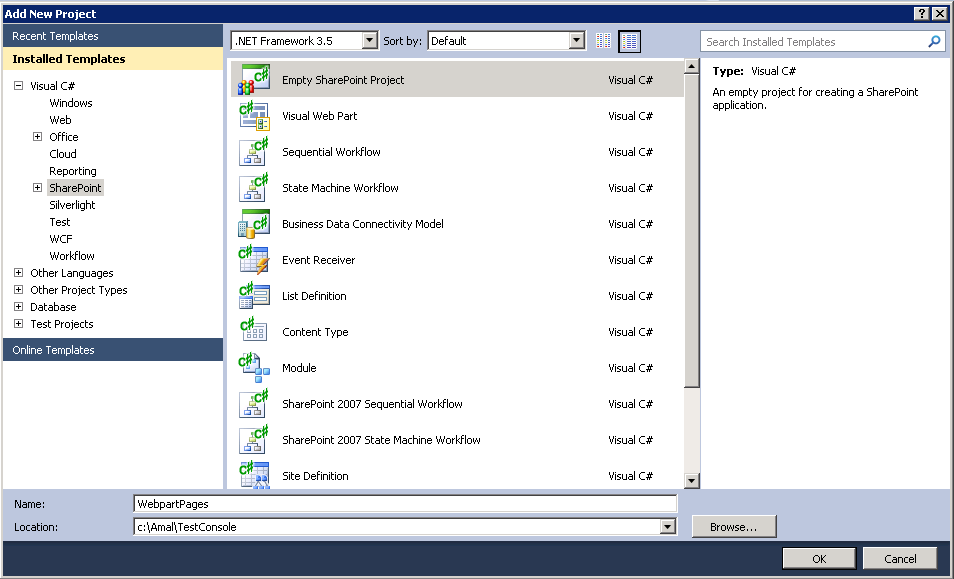Click the Site Definition name text
The width and height of the screenshot is (954, 579).
315,476
